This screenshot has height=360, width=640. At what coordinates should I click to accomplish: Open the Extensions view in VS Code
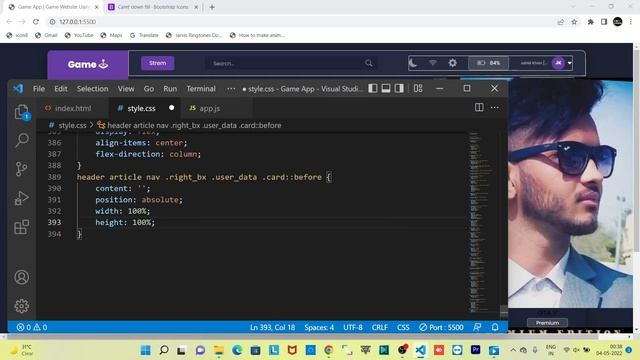(22, 227)
